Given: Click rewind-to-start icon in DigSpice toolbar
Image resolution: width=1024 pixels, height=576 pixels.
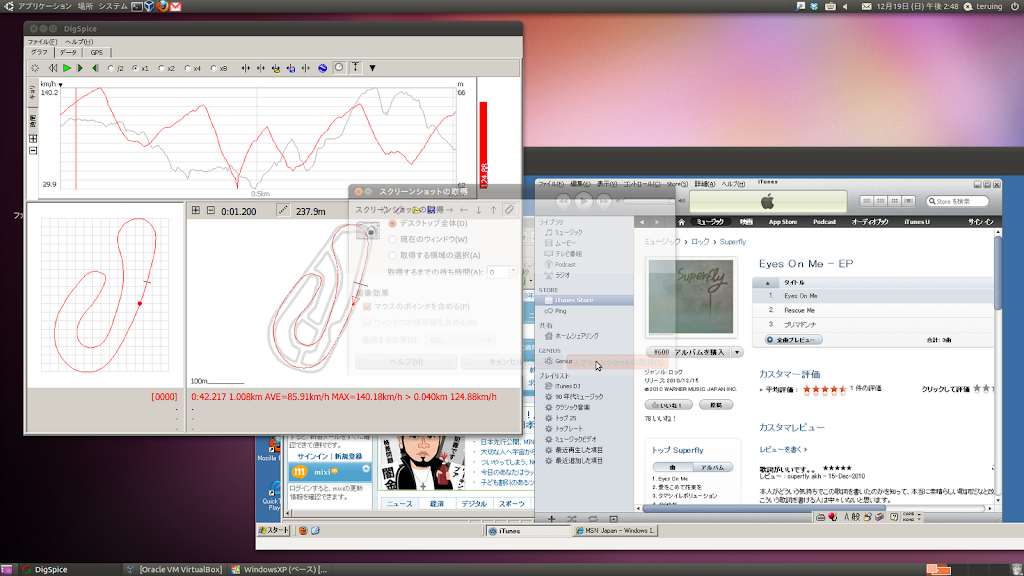Looking at the screenshot, I should (x=52, y=68).
